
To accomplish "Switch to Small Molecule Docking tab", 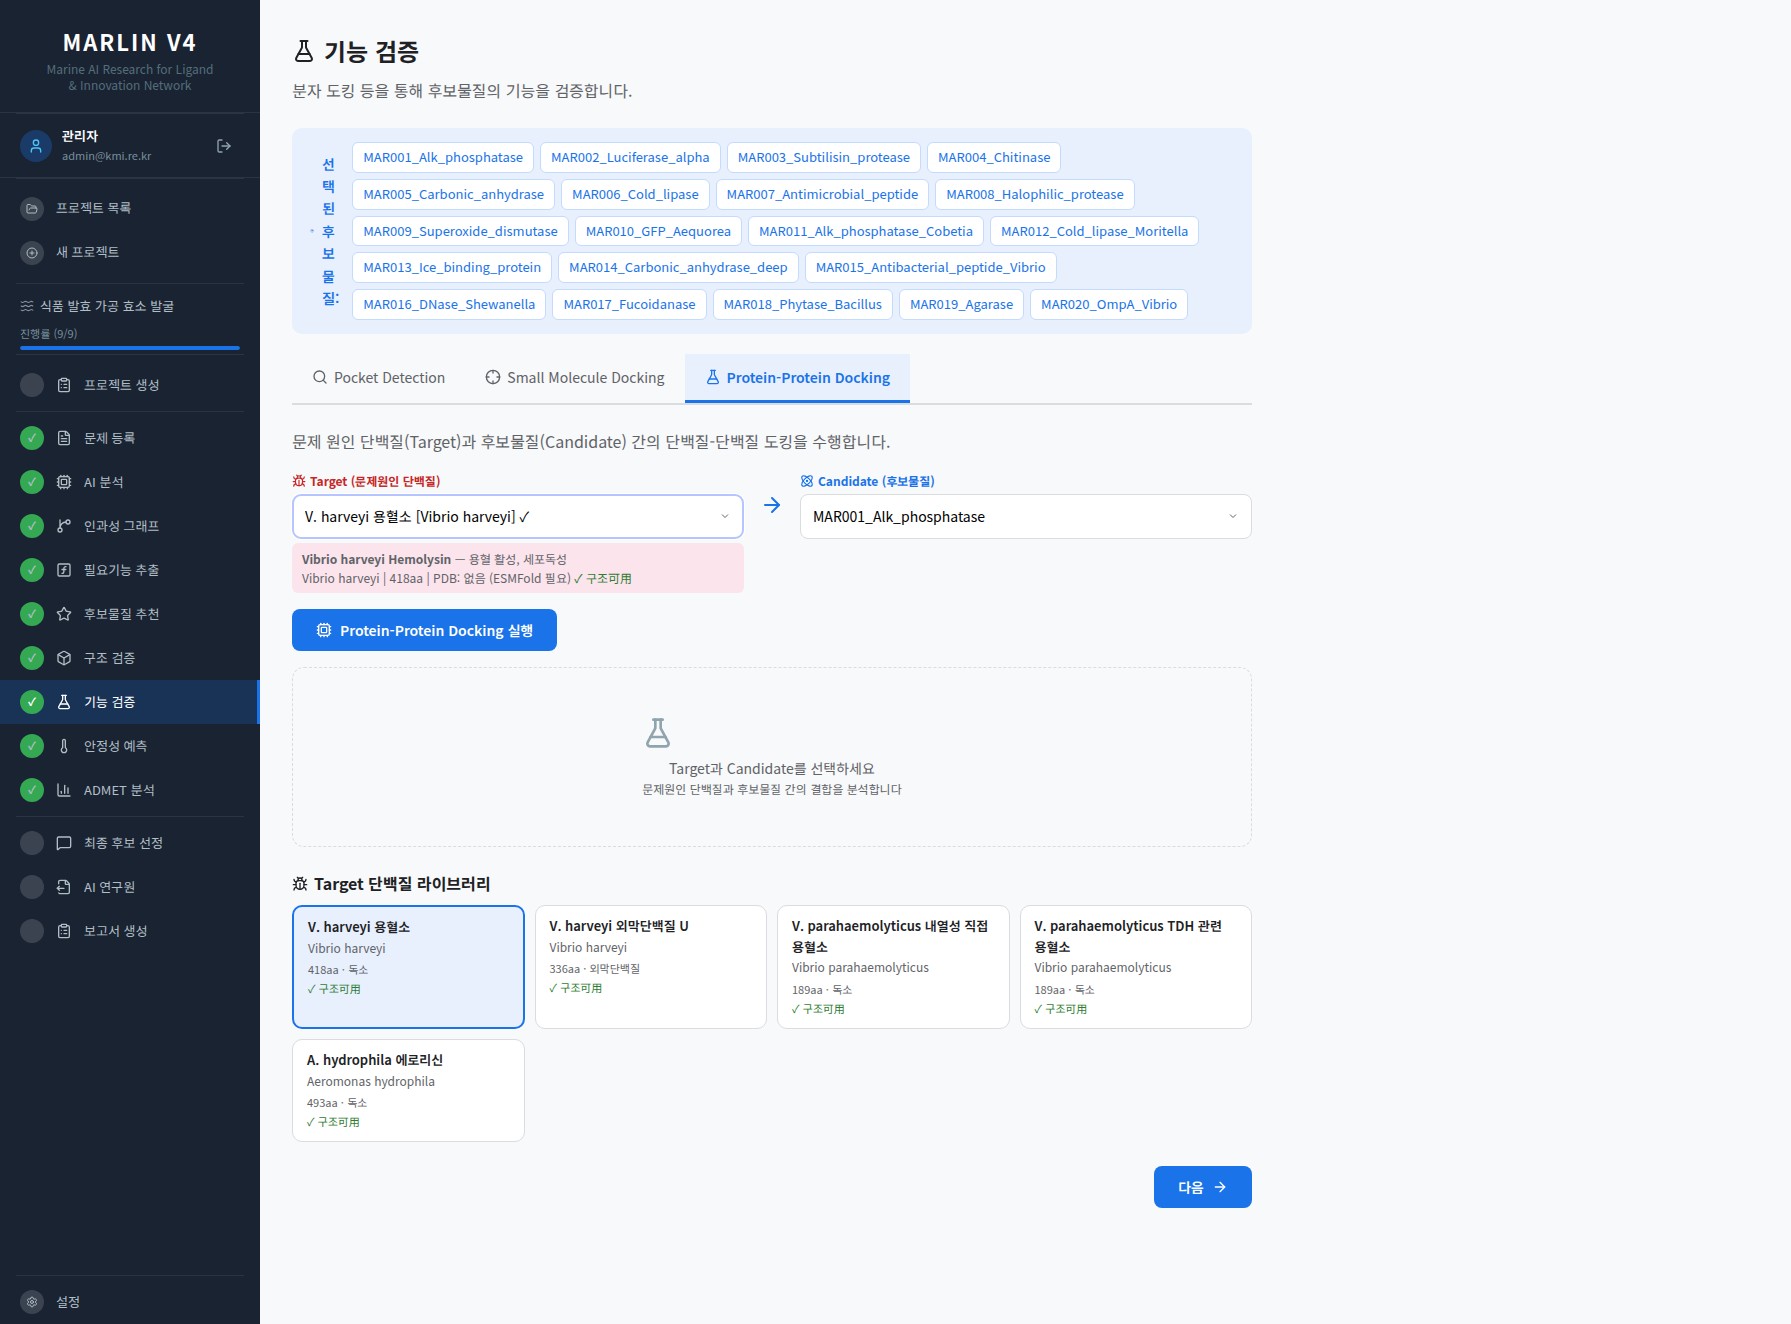I will pos(575,378).
